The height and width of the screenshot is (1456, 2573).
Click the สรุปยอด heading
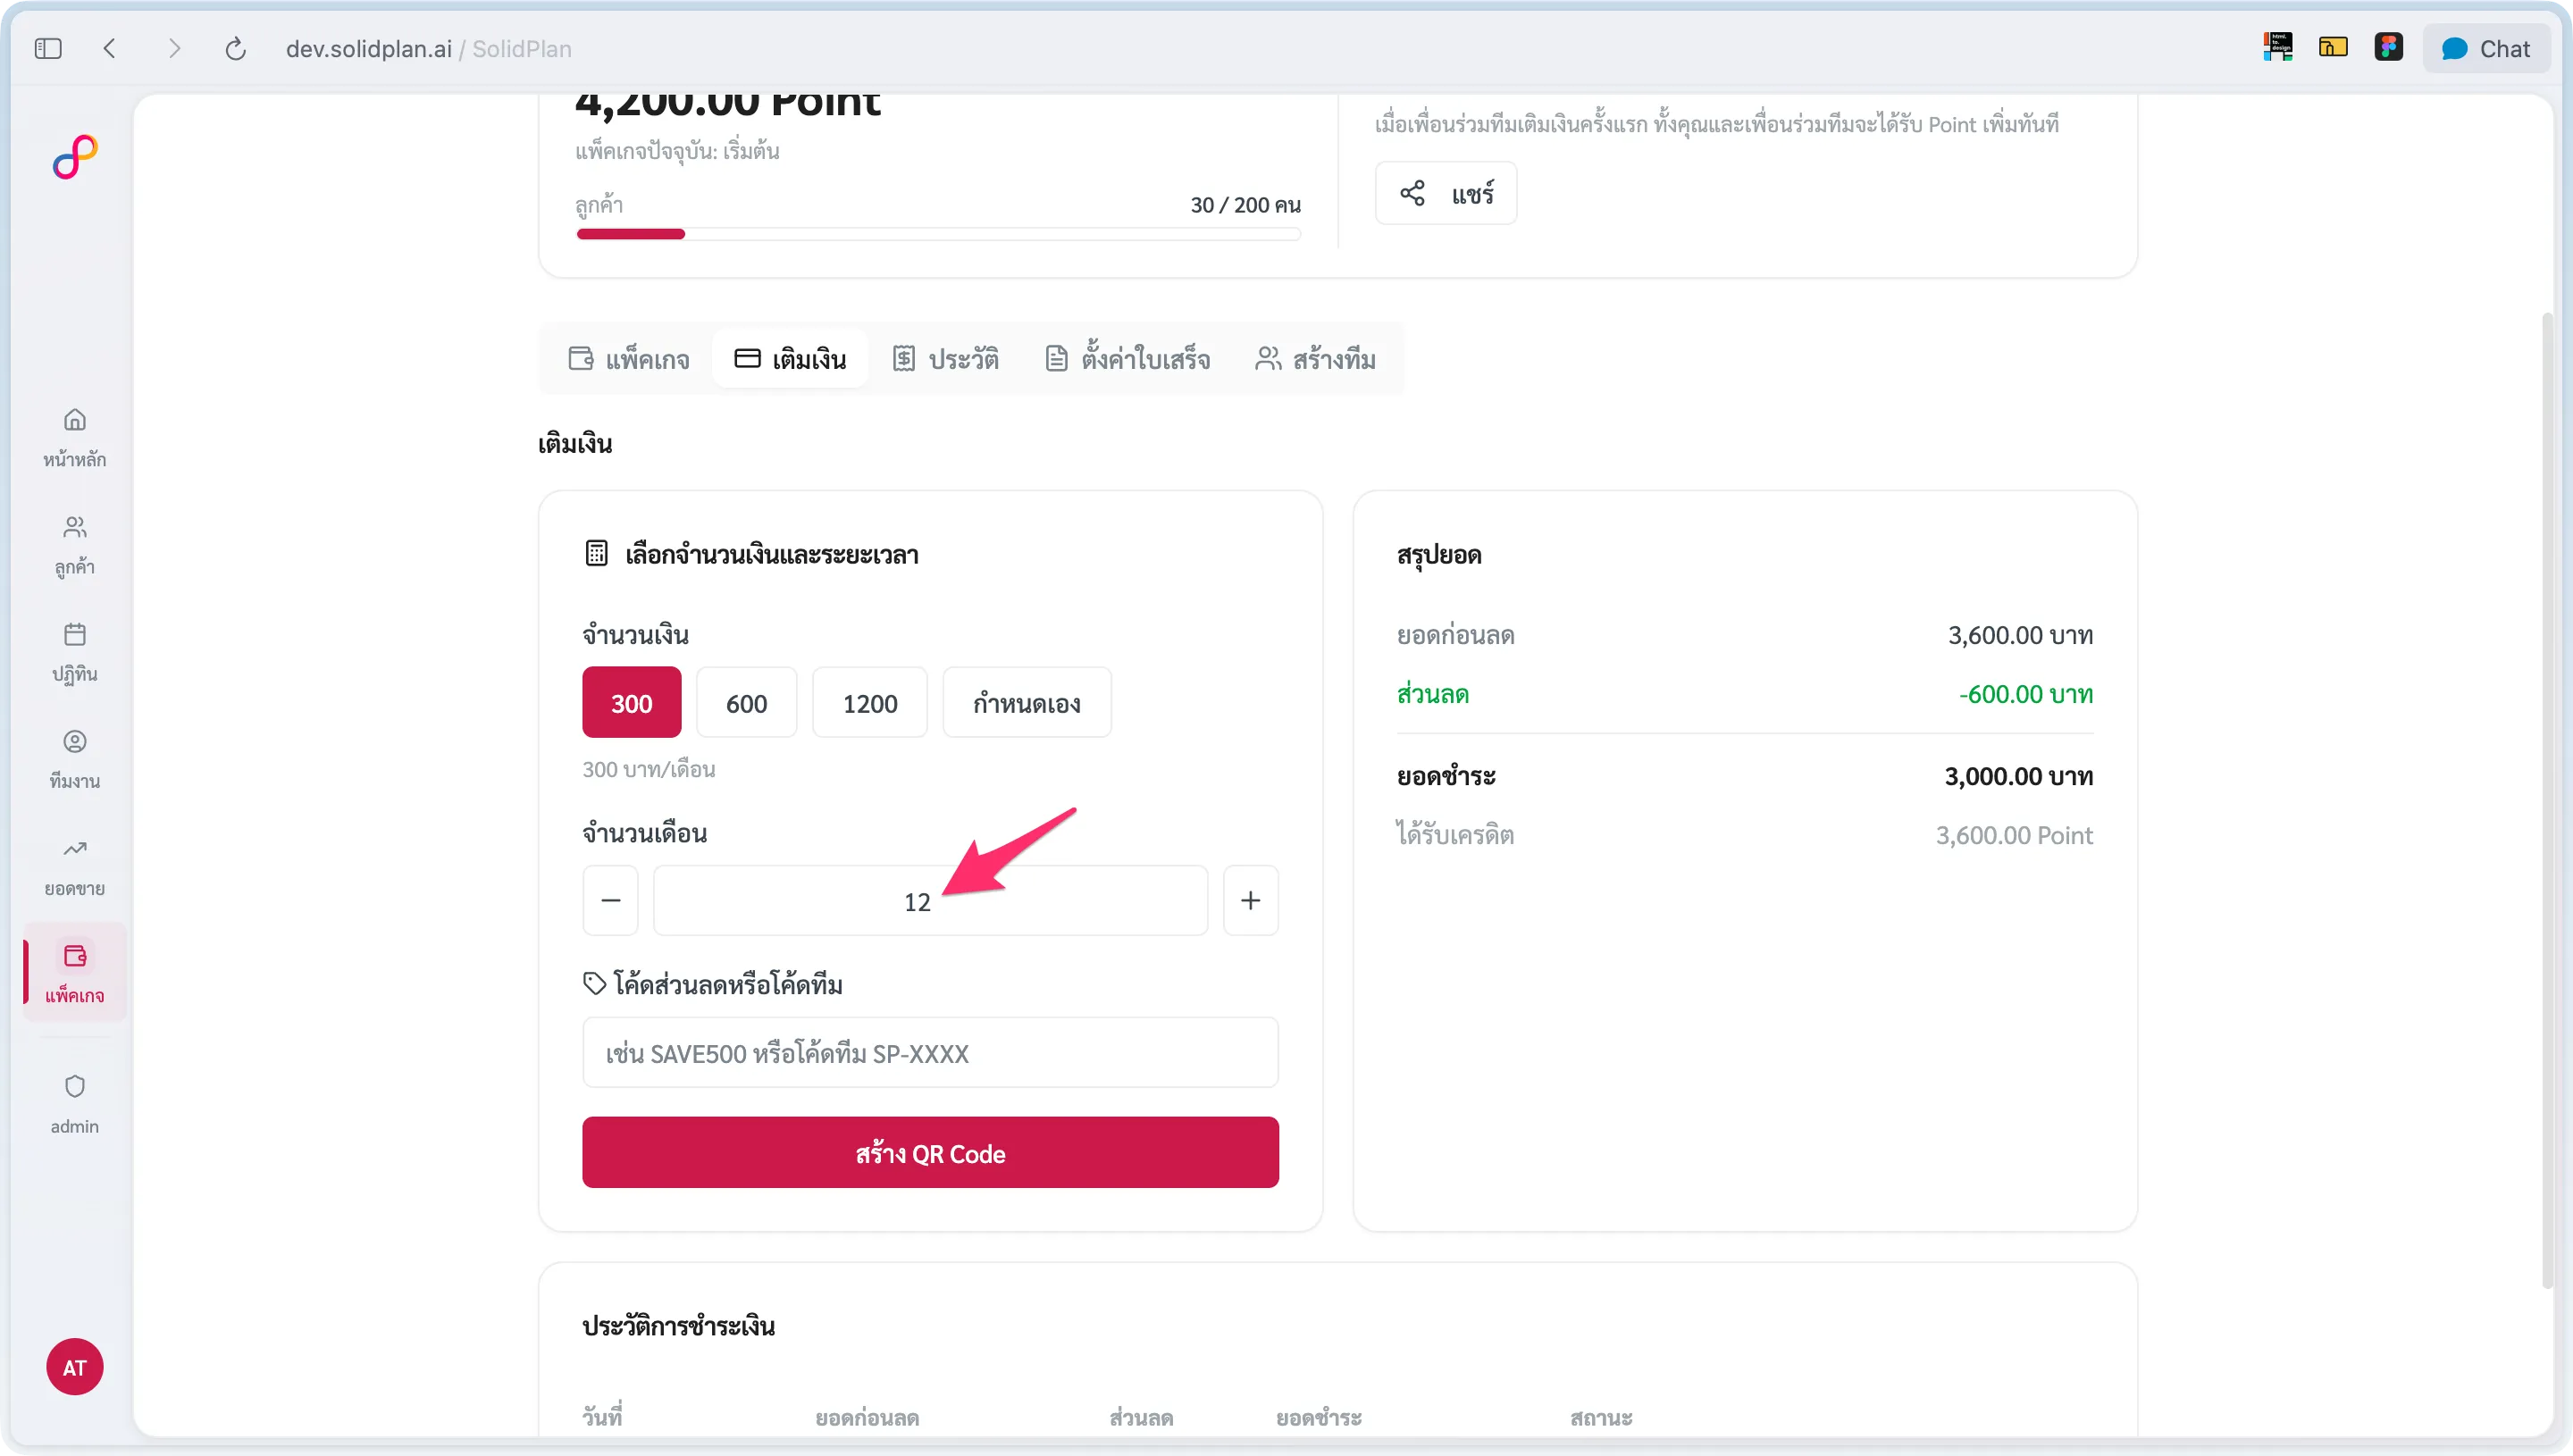coord(1439,554)
